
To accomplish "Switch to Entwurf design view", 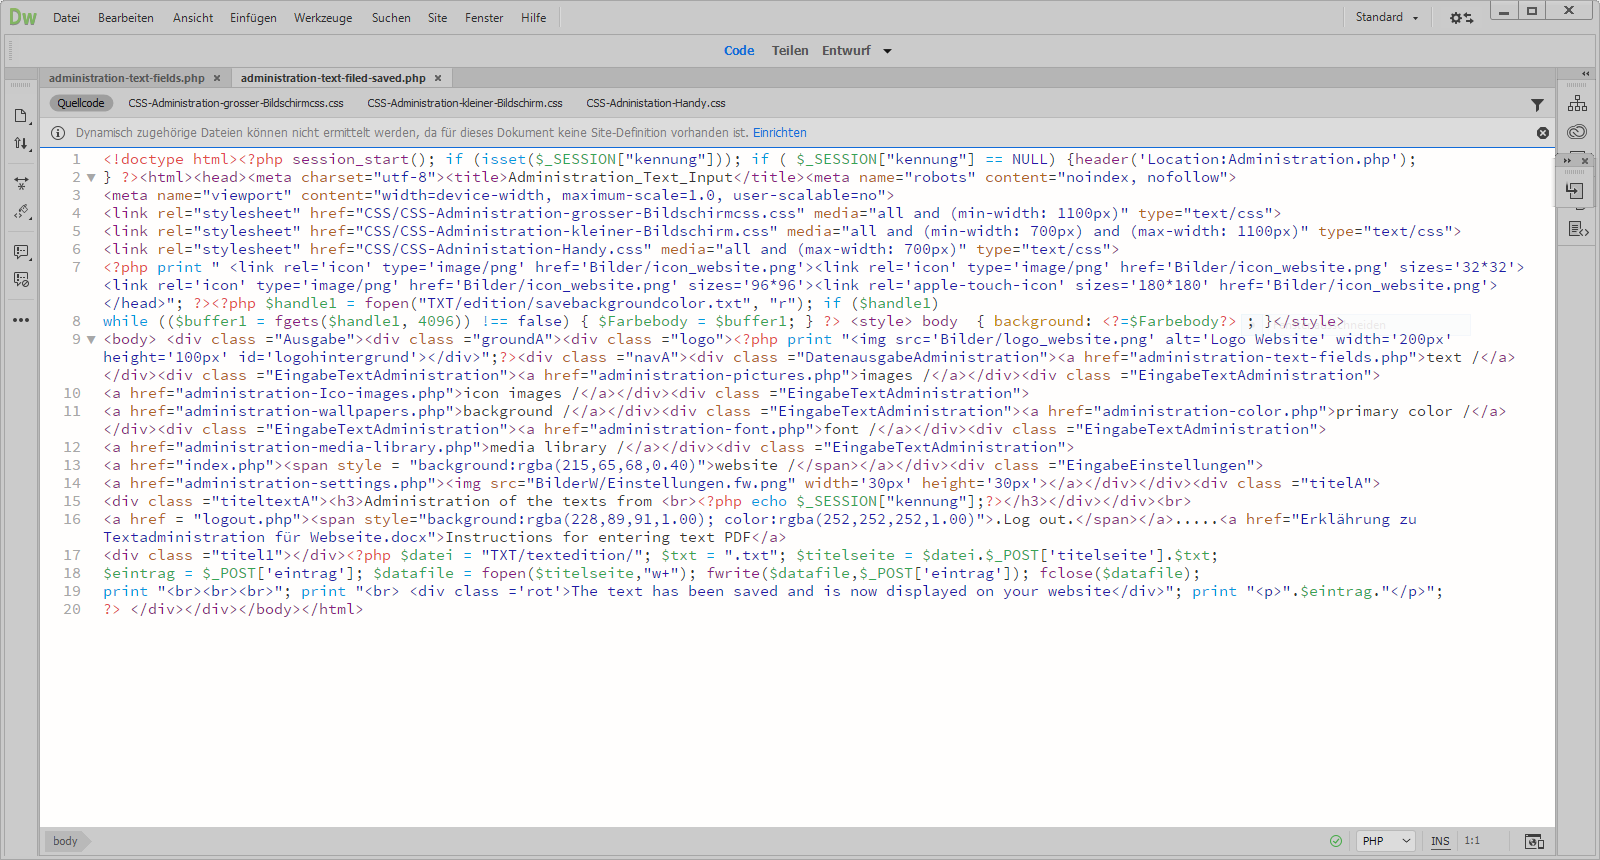I will [846, 51].
